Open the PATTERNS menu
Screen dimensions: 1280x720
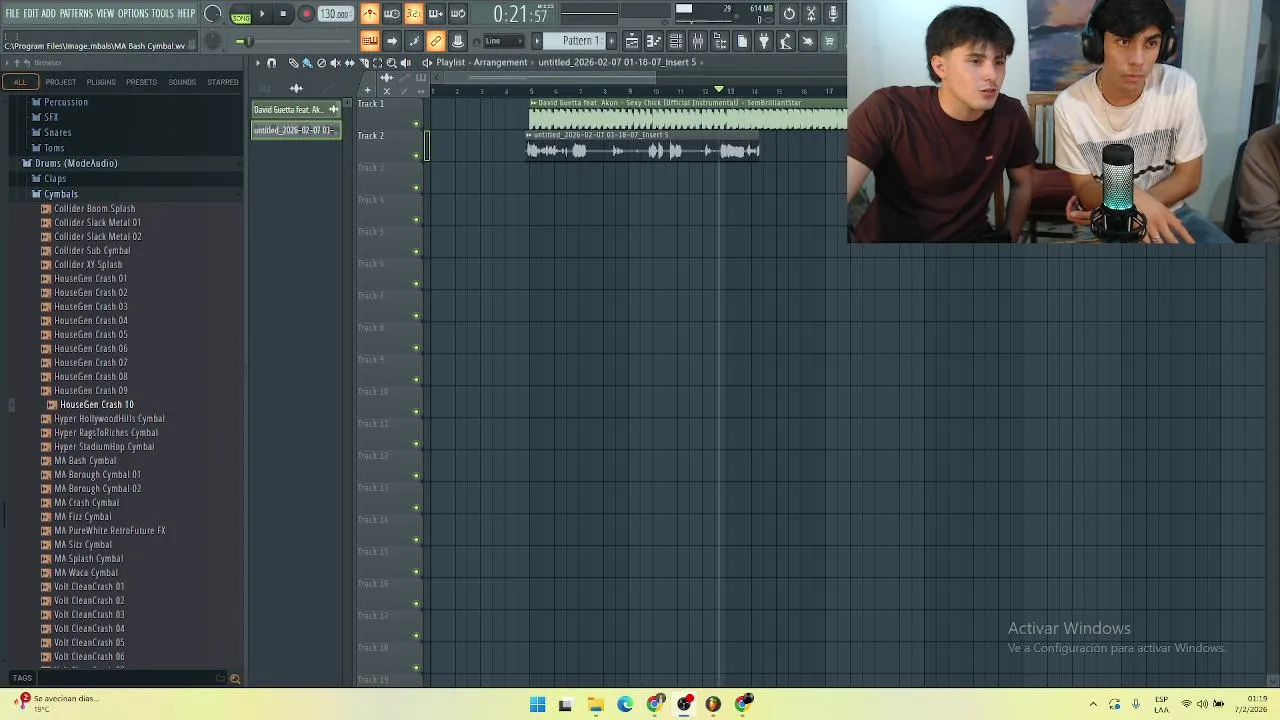tap(76, 13)
